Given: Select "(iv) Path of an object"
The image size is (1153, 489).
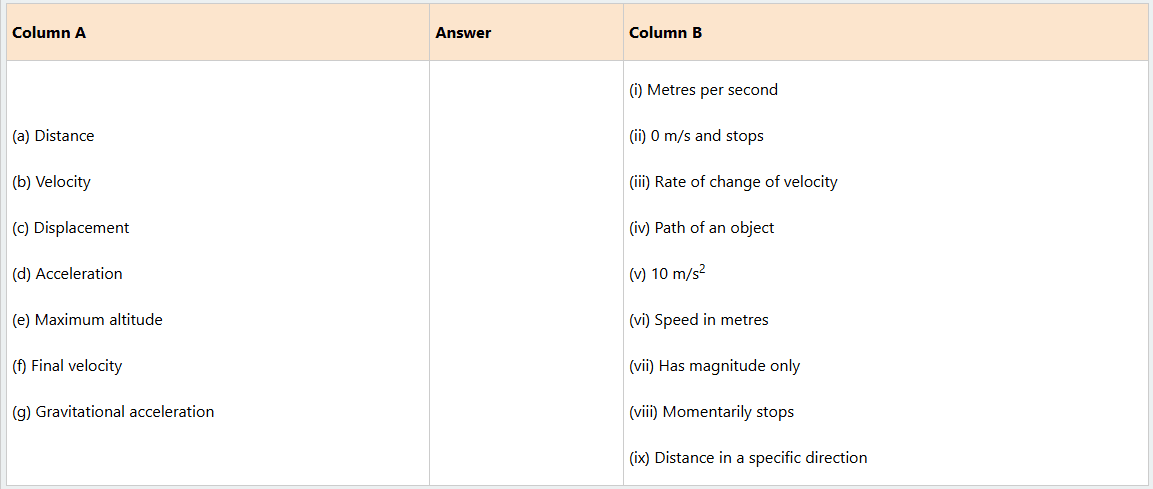Looking at the screenshot, I should tap(701, 228).
